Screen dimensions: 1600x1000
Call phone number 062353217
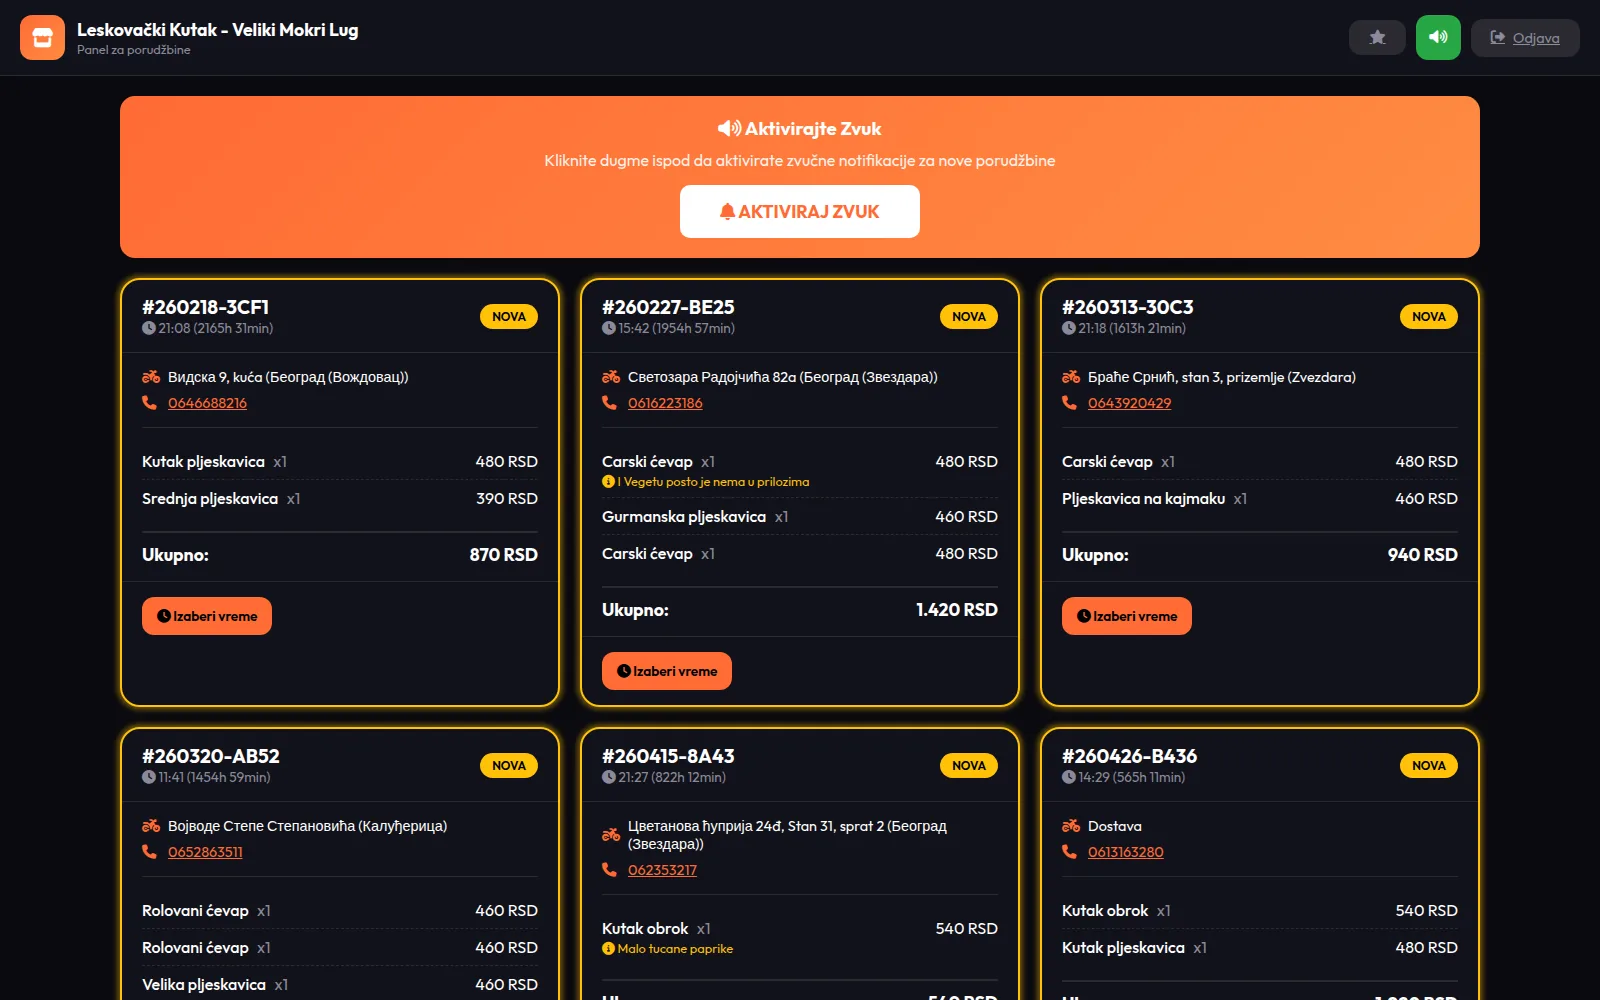662,870
